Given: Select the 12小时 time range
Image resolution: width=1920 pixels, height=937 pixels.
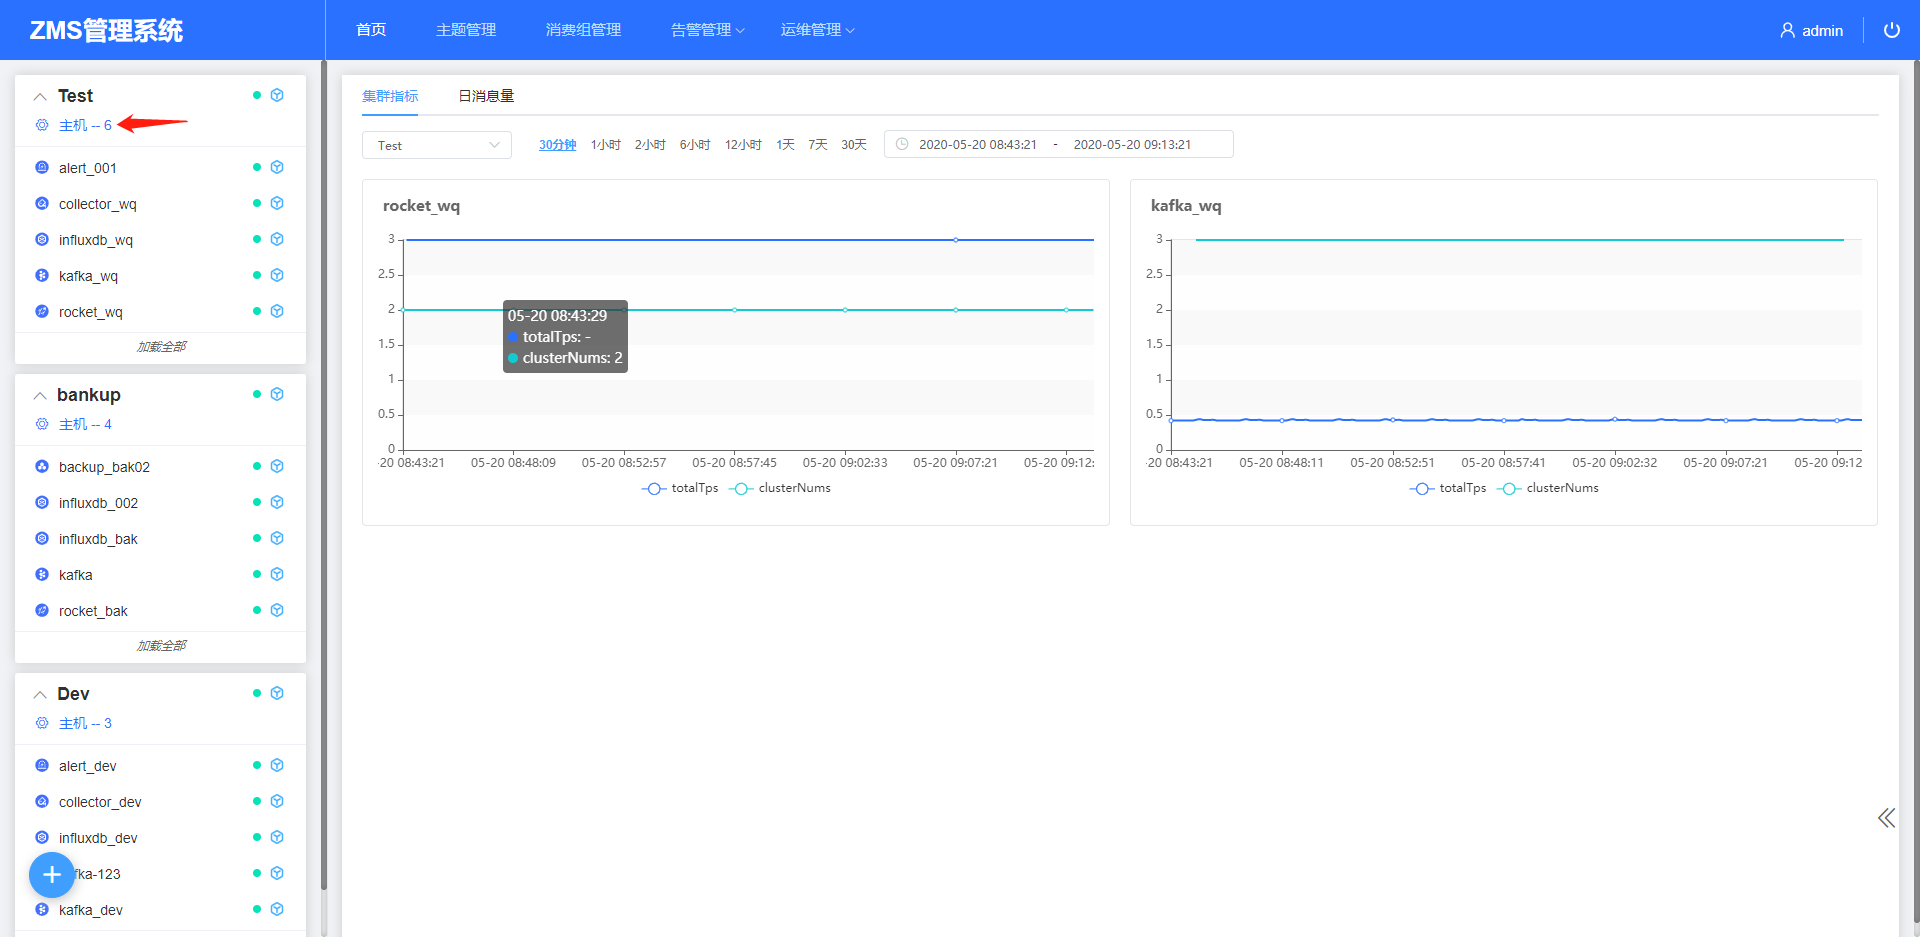Looking at the screenshot, I should pyautogui.click(x=743, y=145).
